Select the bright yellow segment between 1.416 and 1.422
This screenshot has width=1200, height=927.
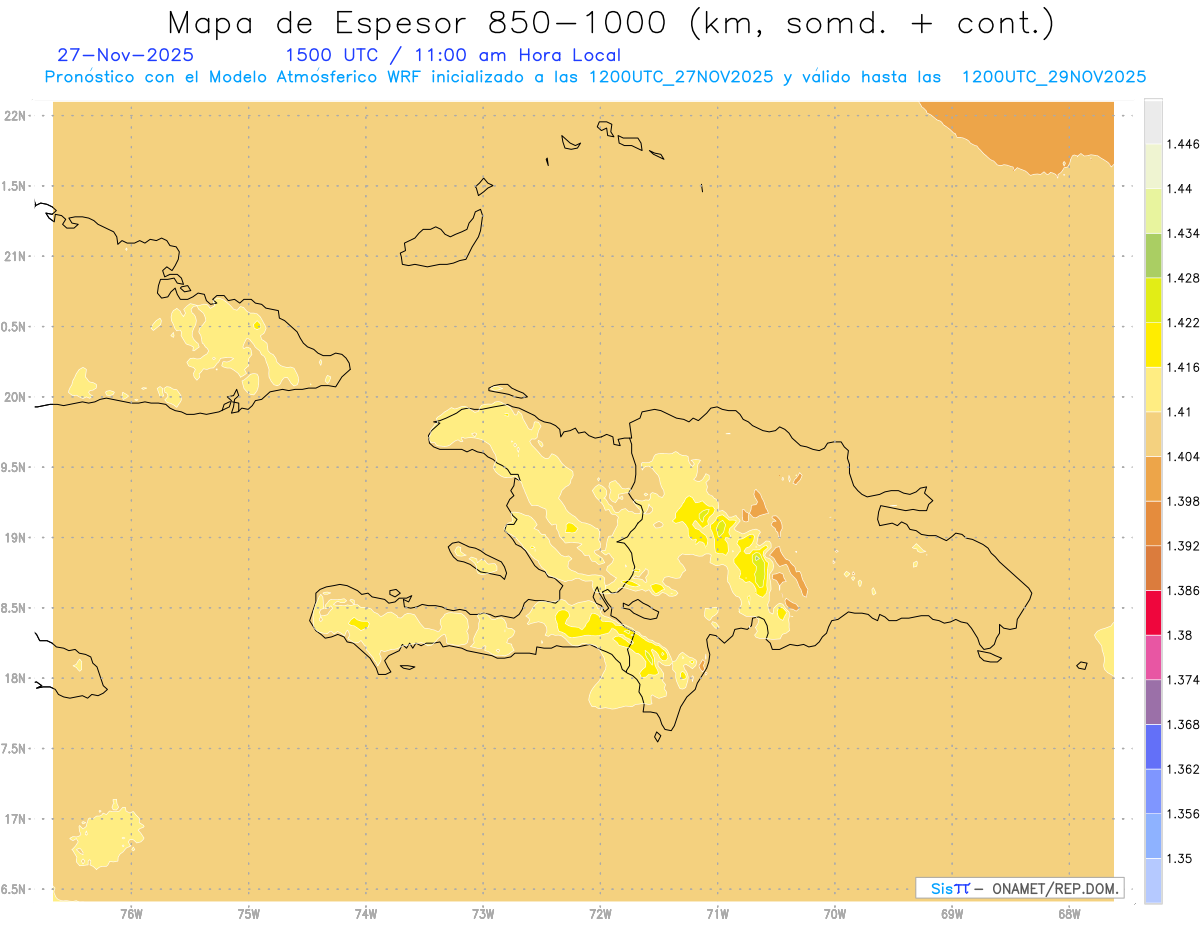coord(1153,345)
